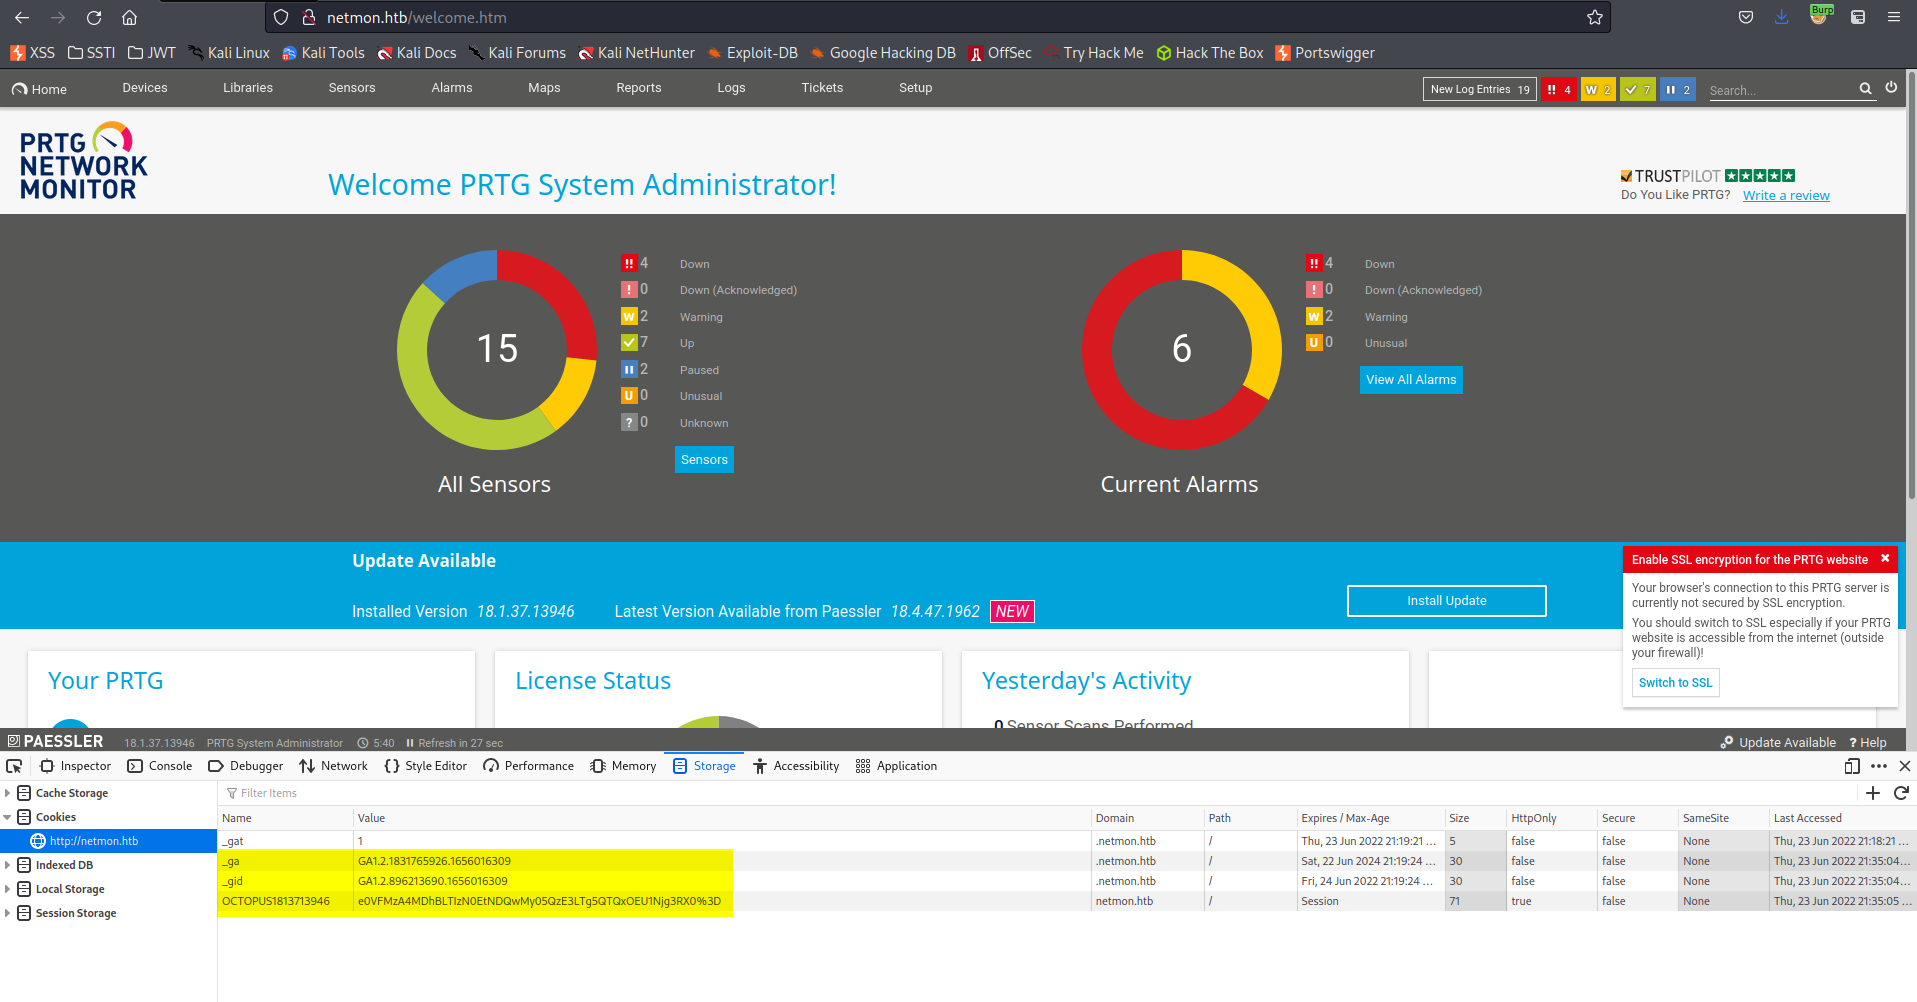The image size is (1917, 1002).
Task: Close the developer tools panel
Action: [1904, 766]
